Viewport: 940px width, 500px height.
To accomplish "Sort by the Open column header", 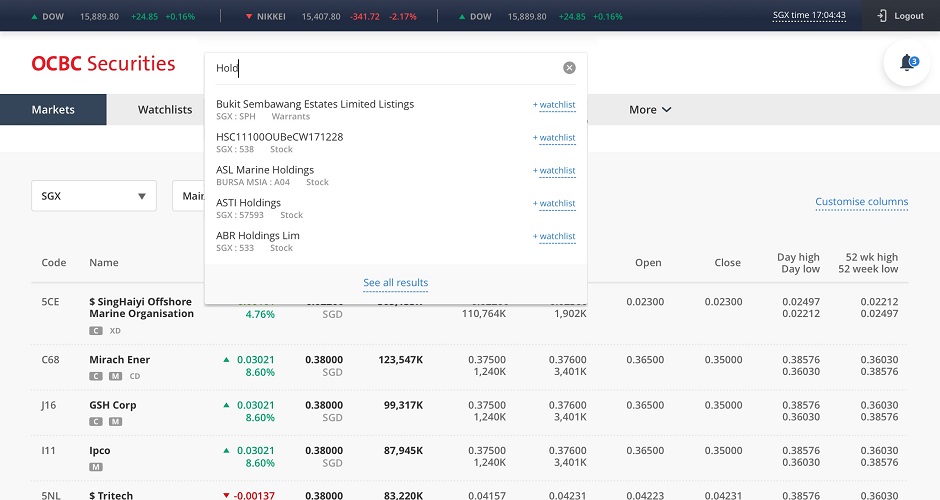I will [648, 263].
